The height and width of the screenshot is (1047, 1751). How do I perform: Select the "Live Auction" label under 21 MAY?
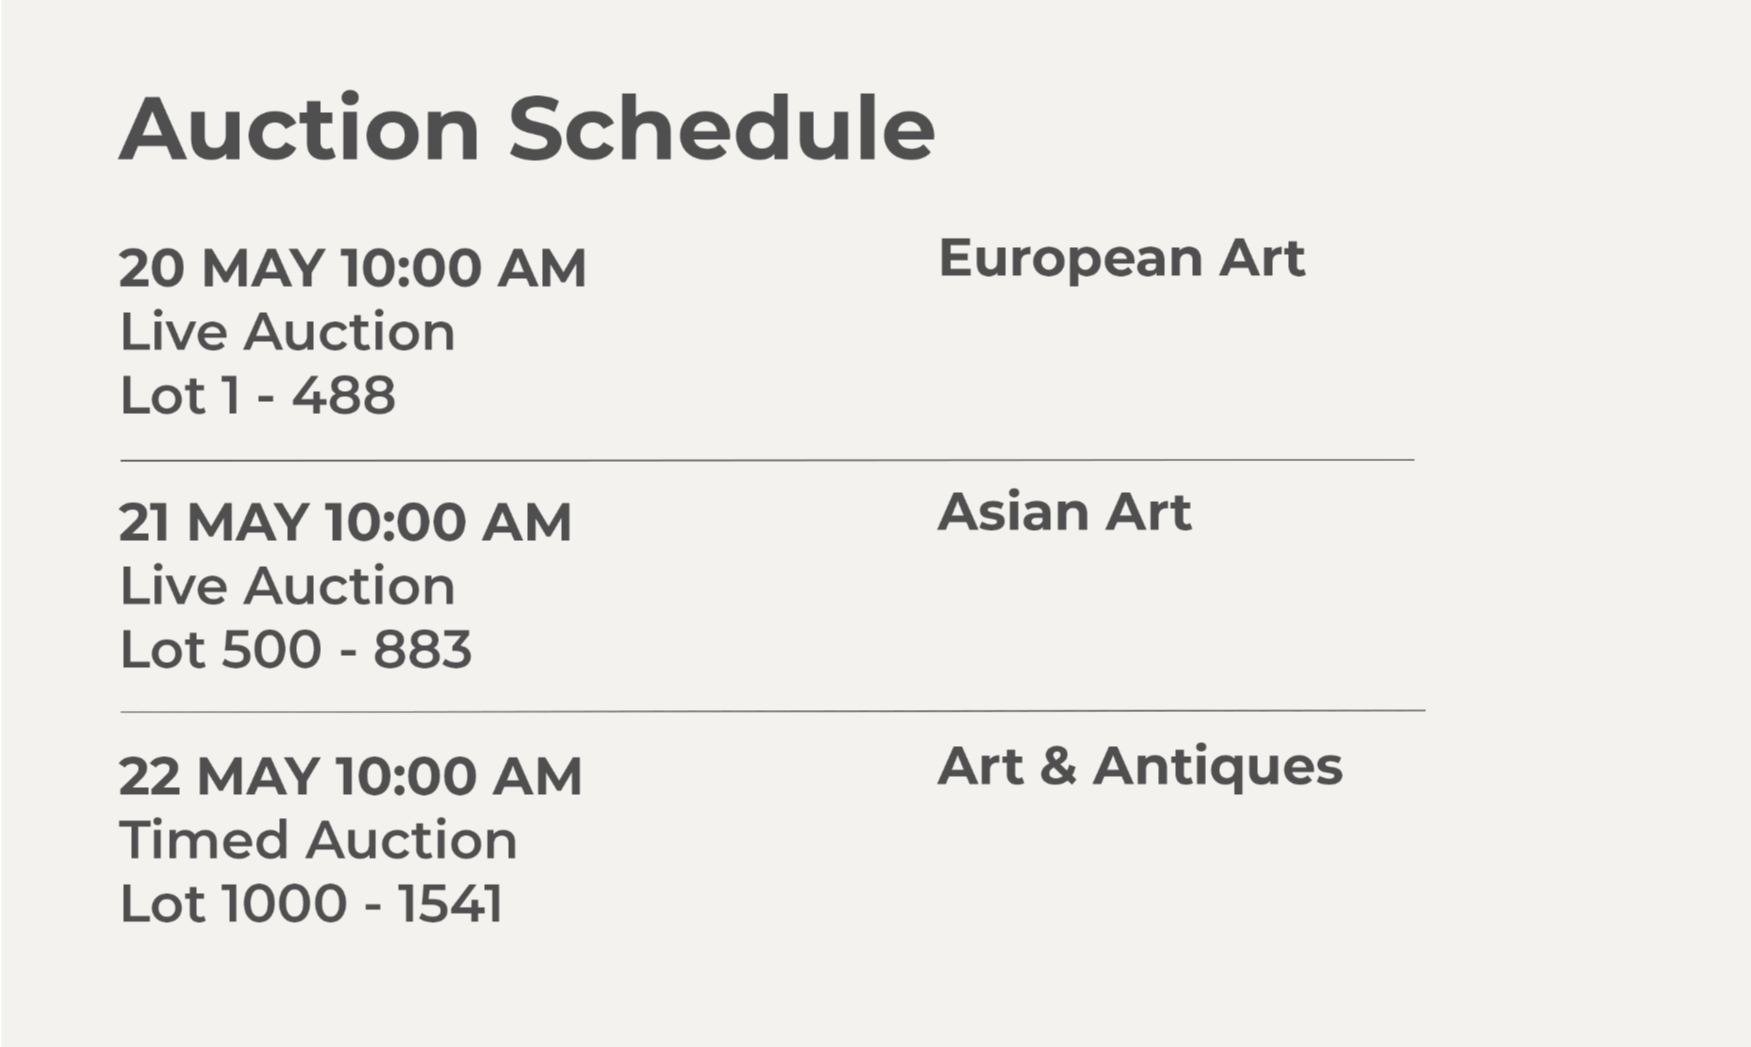287,586
